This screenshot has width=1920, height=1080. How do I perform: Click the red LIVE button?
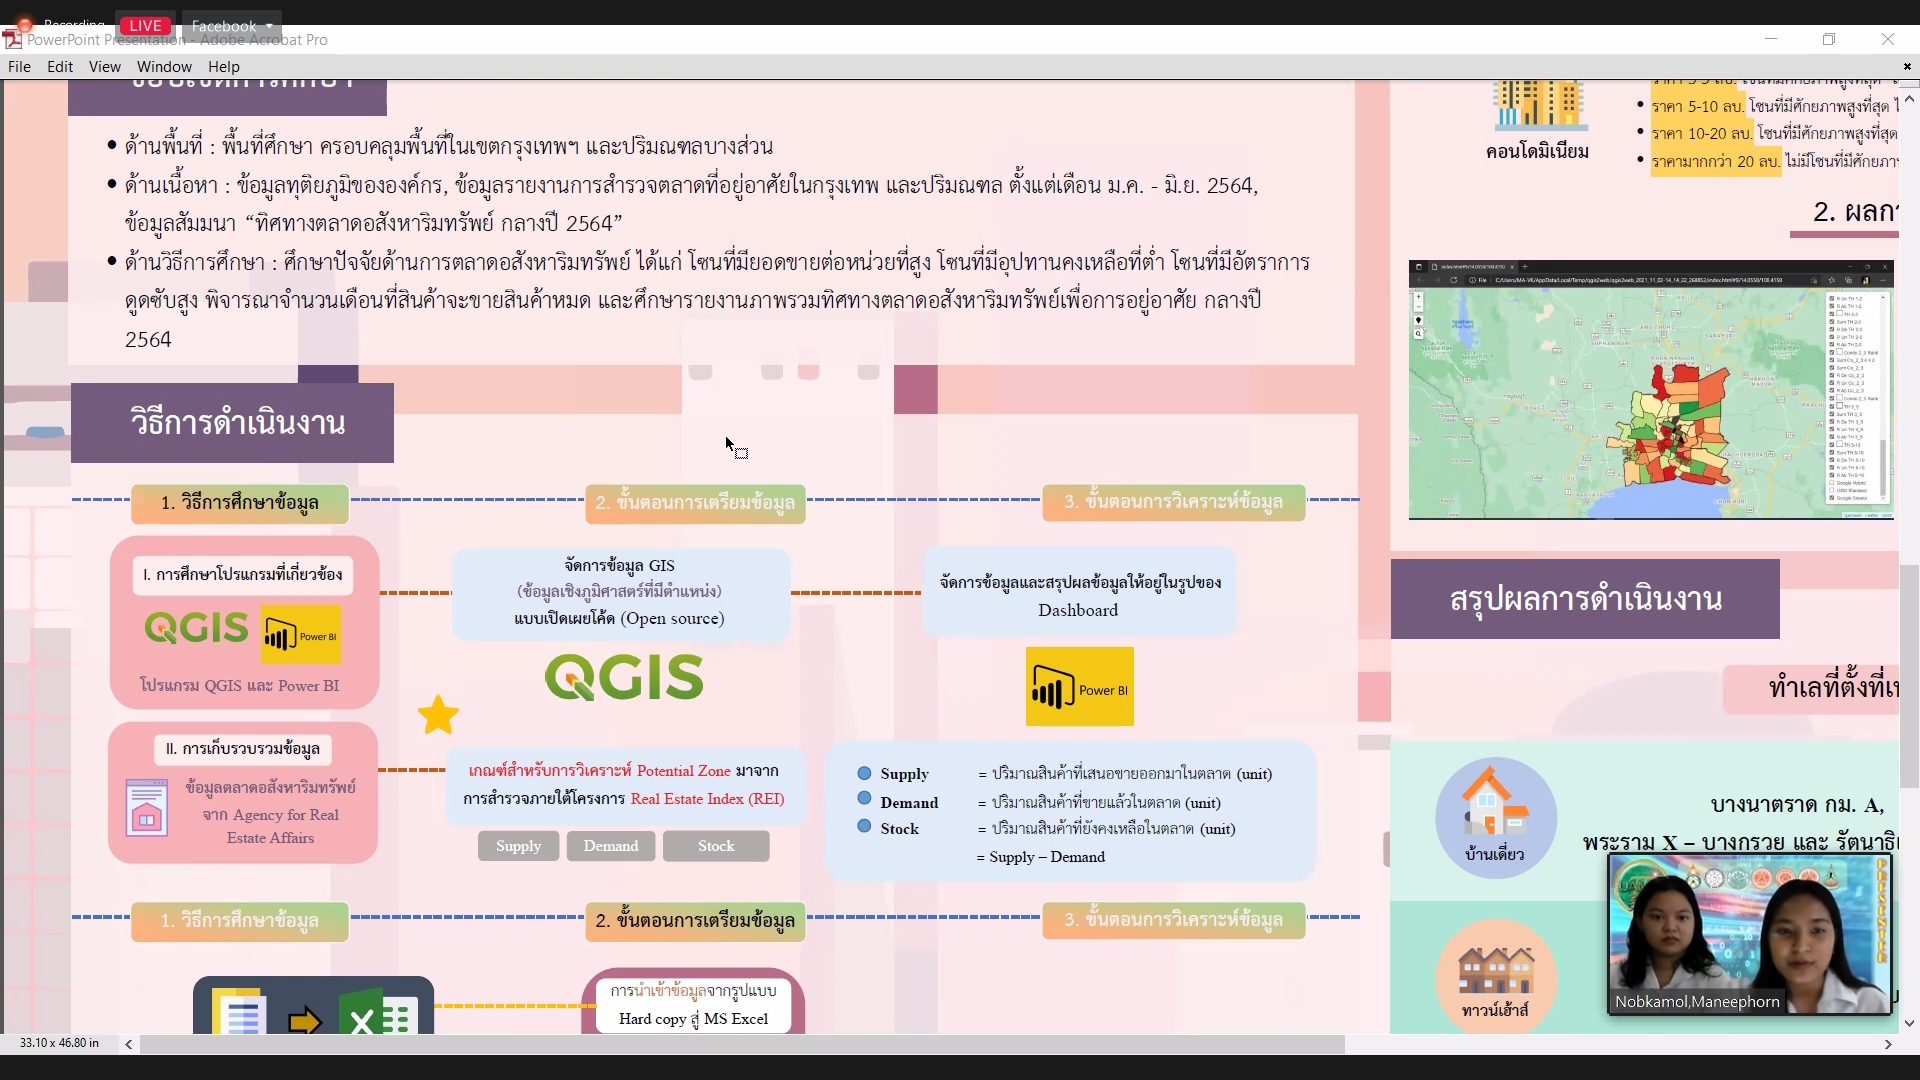point(145,26)
